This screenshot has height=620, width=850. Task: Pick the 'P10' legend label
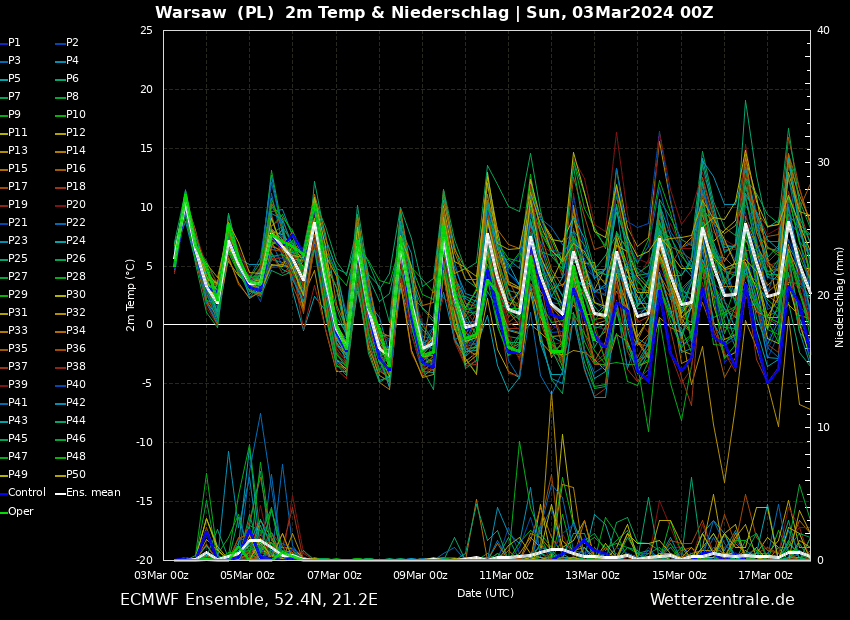pyautogui.click(x=76, y=114)
